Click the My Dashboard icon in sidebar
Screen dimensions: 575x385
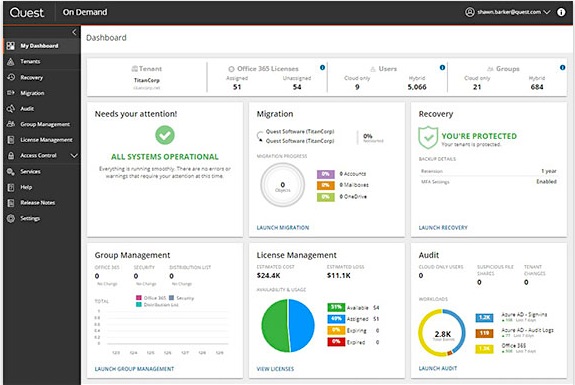(x=11, y=46)
